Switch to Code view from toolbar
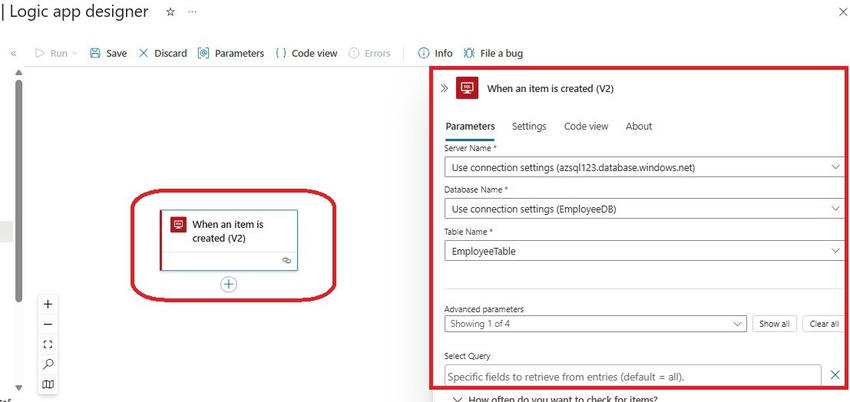Viewport: 850px width, 402px height. (306, 53)
